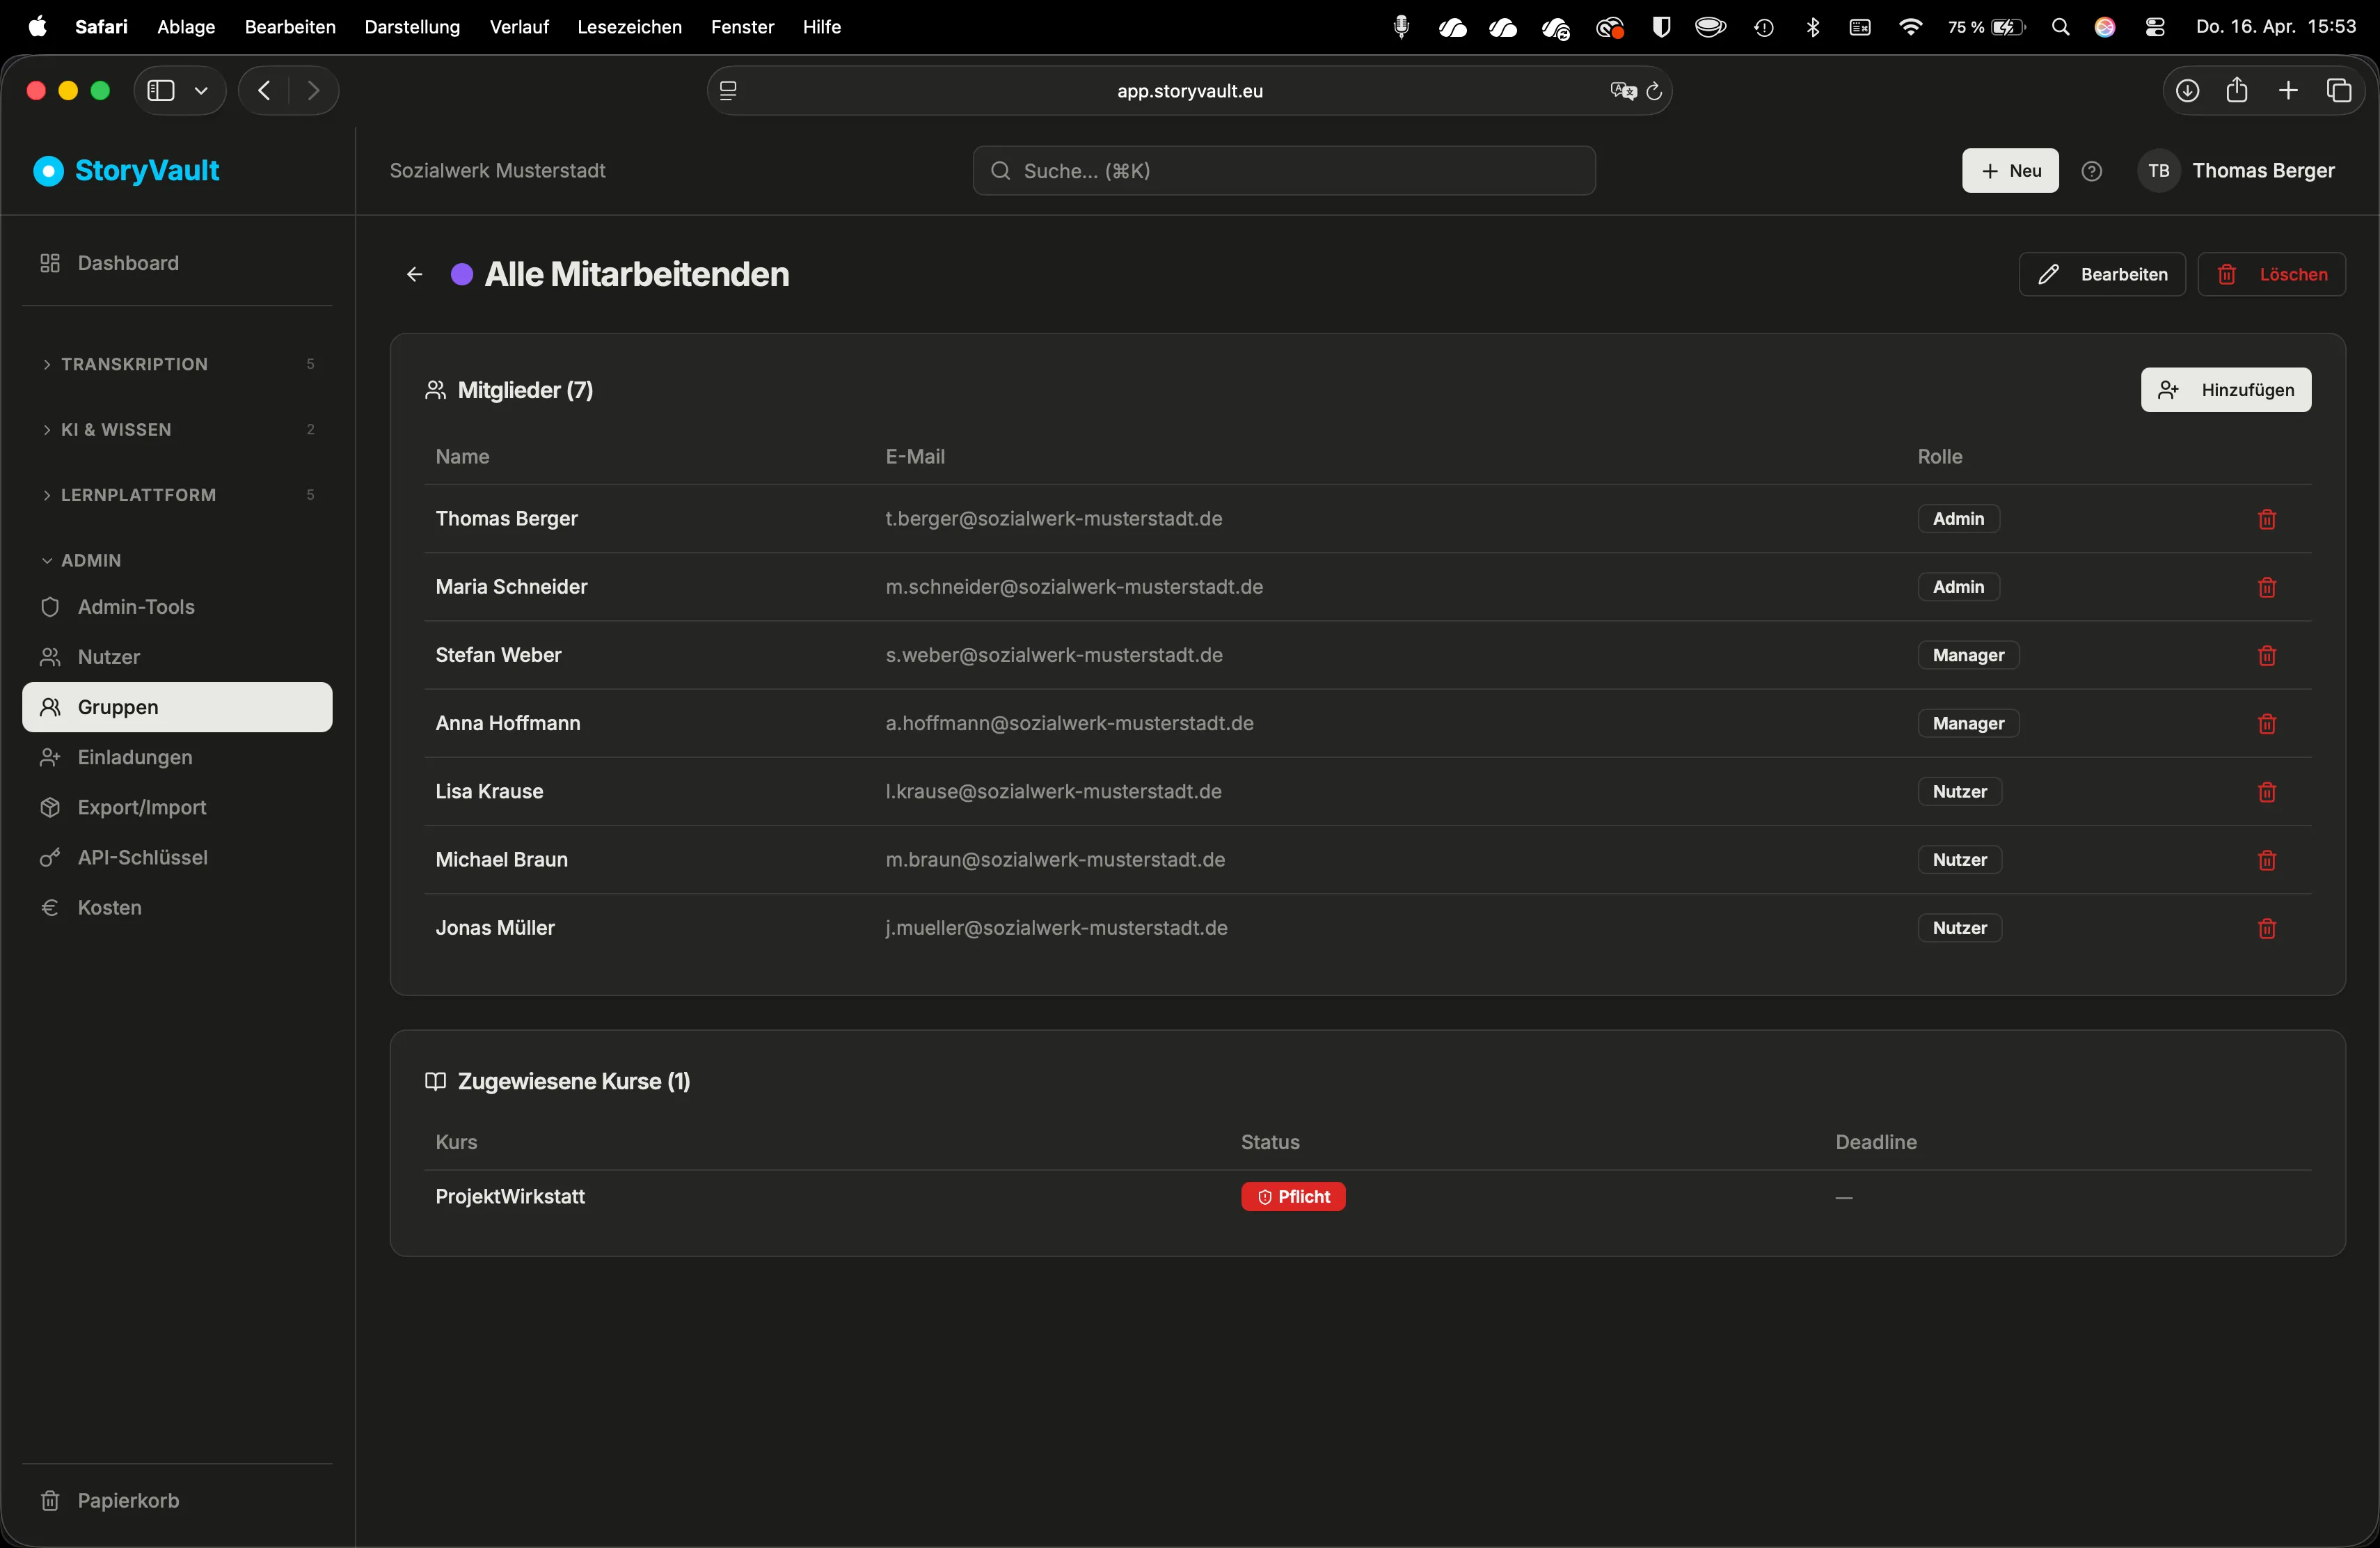Click Safari back navigation arrow
Image resolution: width=2380 pixels, height=1548 pixels.
[264, 91]
